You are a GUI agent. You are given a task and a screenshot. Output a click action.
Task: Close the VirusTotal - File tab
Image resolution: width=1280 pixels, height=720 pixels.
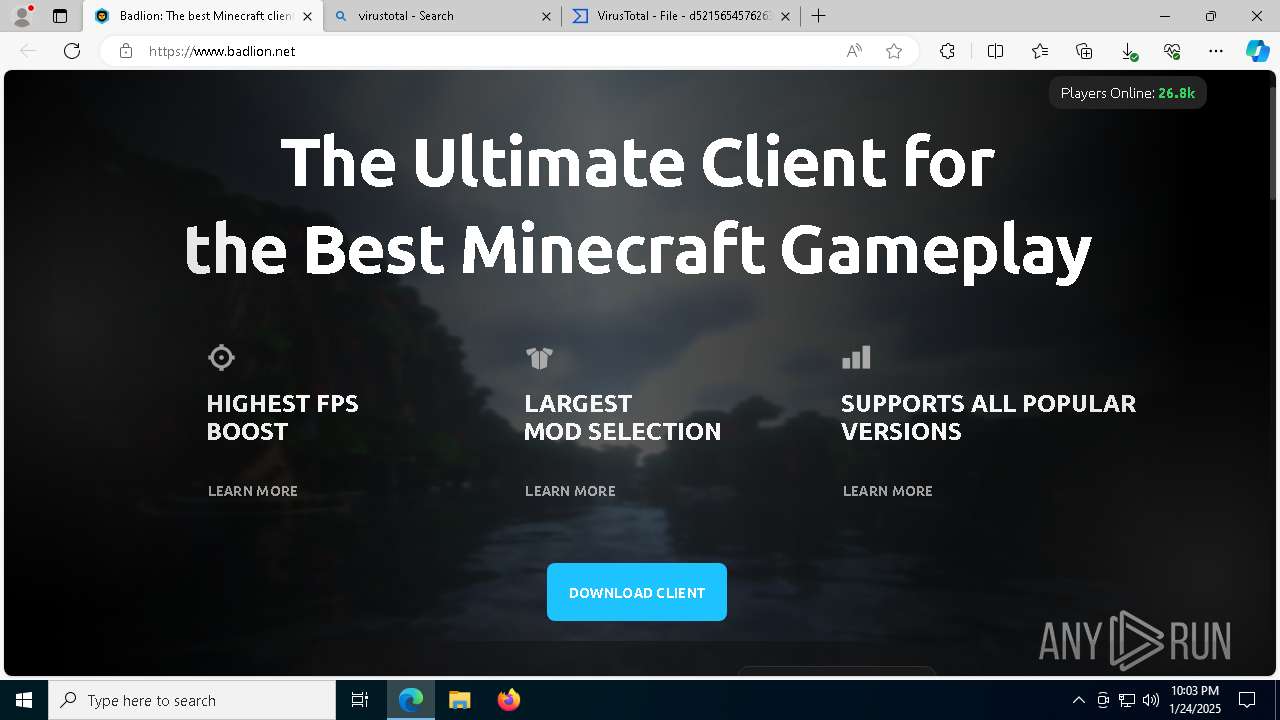785,16
